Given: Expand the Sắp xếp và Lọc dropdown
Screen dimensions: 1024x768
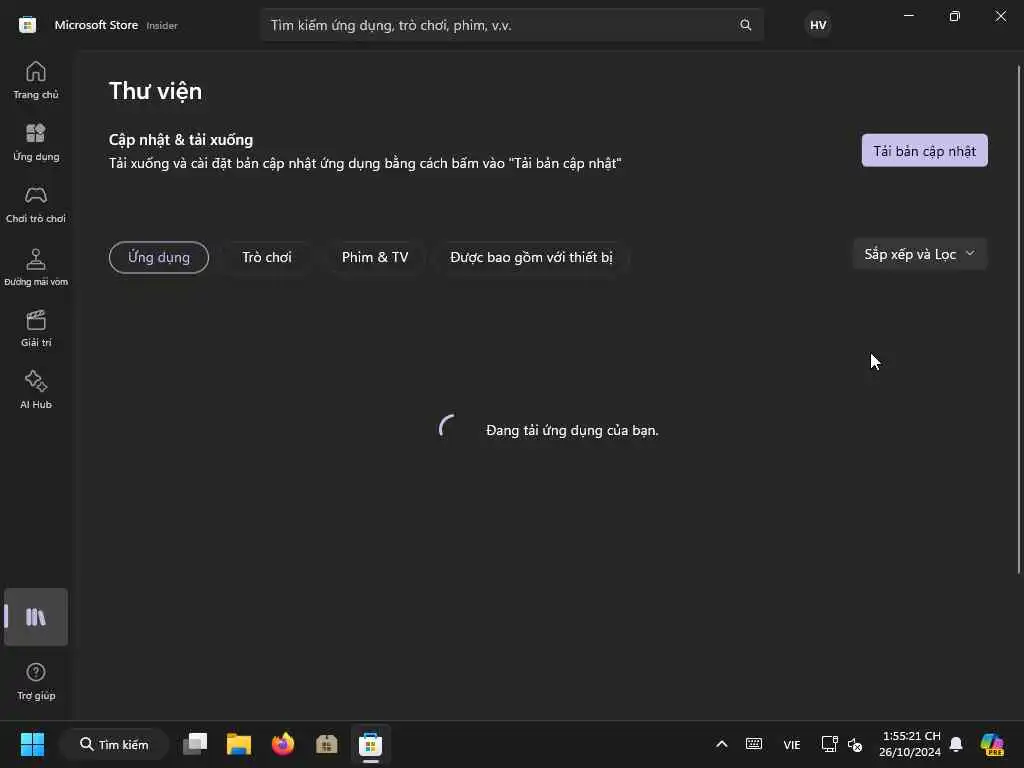Looking at the screenshot, I should coord(920,254).
